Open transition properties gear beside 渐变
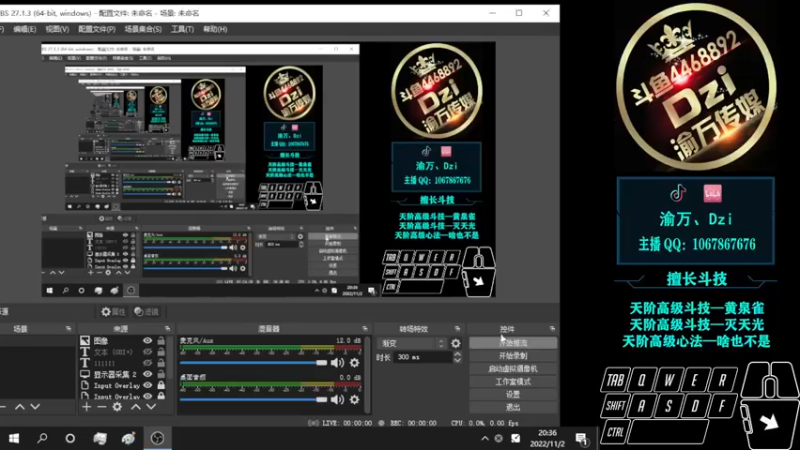This screenshot has height=450, width=800. (x=456, y=343)
